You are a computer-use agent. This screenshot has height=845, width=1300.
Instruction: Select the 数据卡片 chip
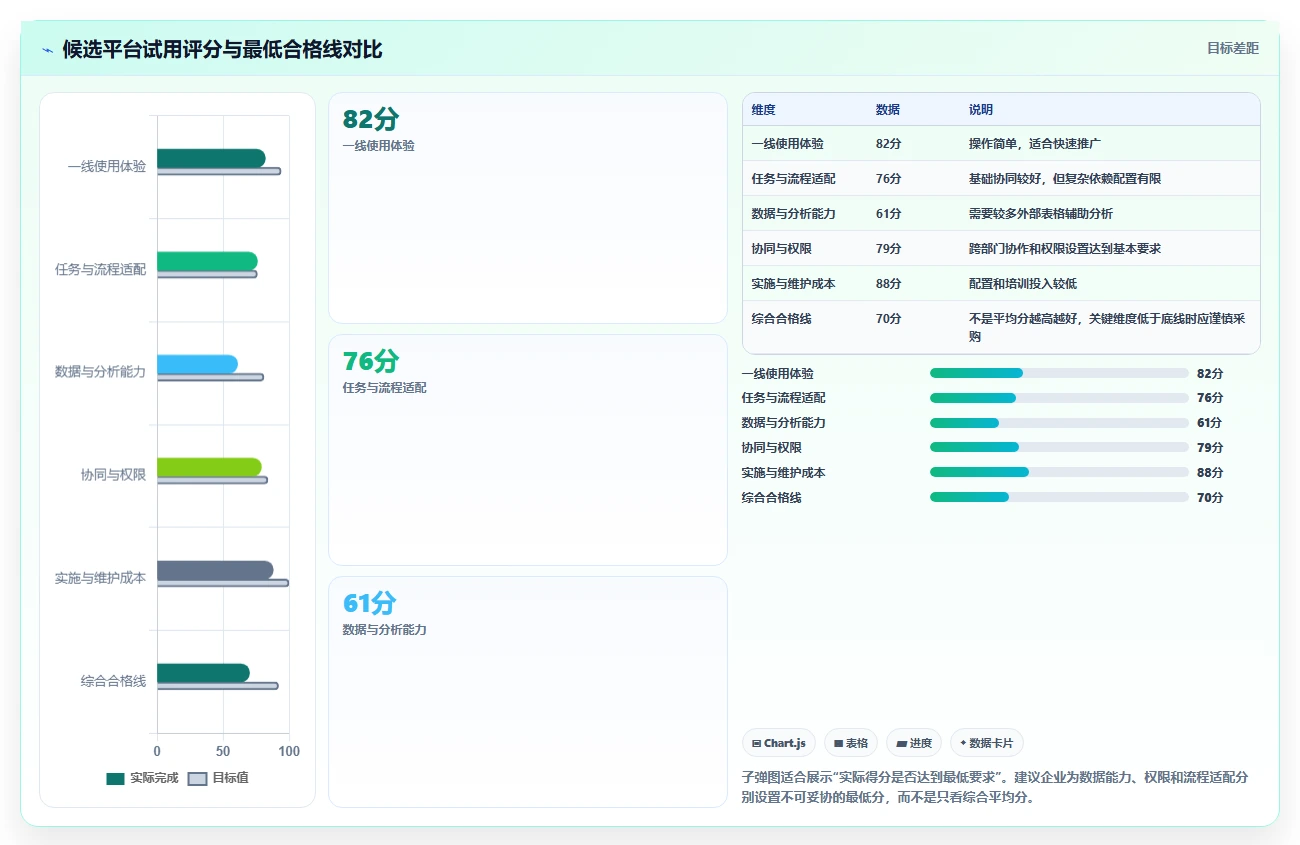(x=987, y=743)
